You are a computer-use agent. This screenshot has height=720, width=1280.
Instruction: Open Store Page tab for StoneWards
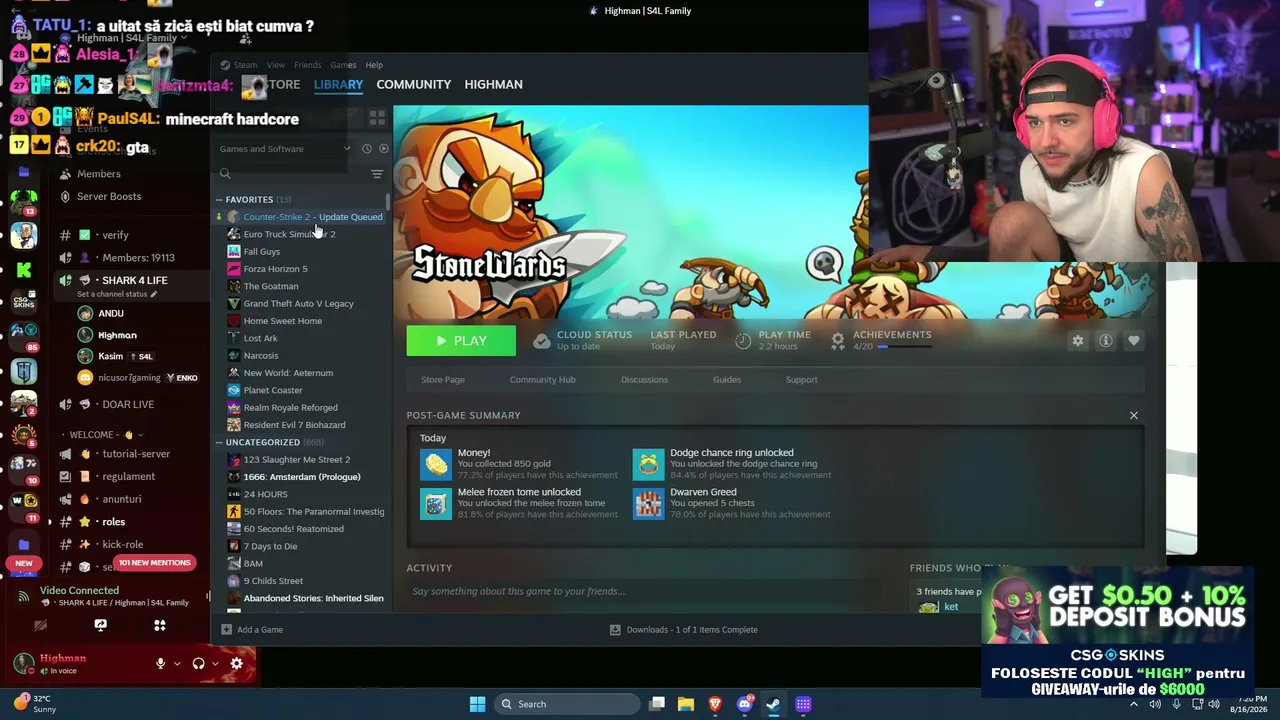443,380
